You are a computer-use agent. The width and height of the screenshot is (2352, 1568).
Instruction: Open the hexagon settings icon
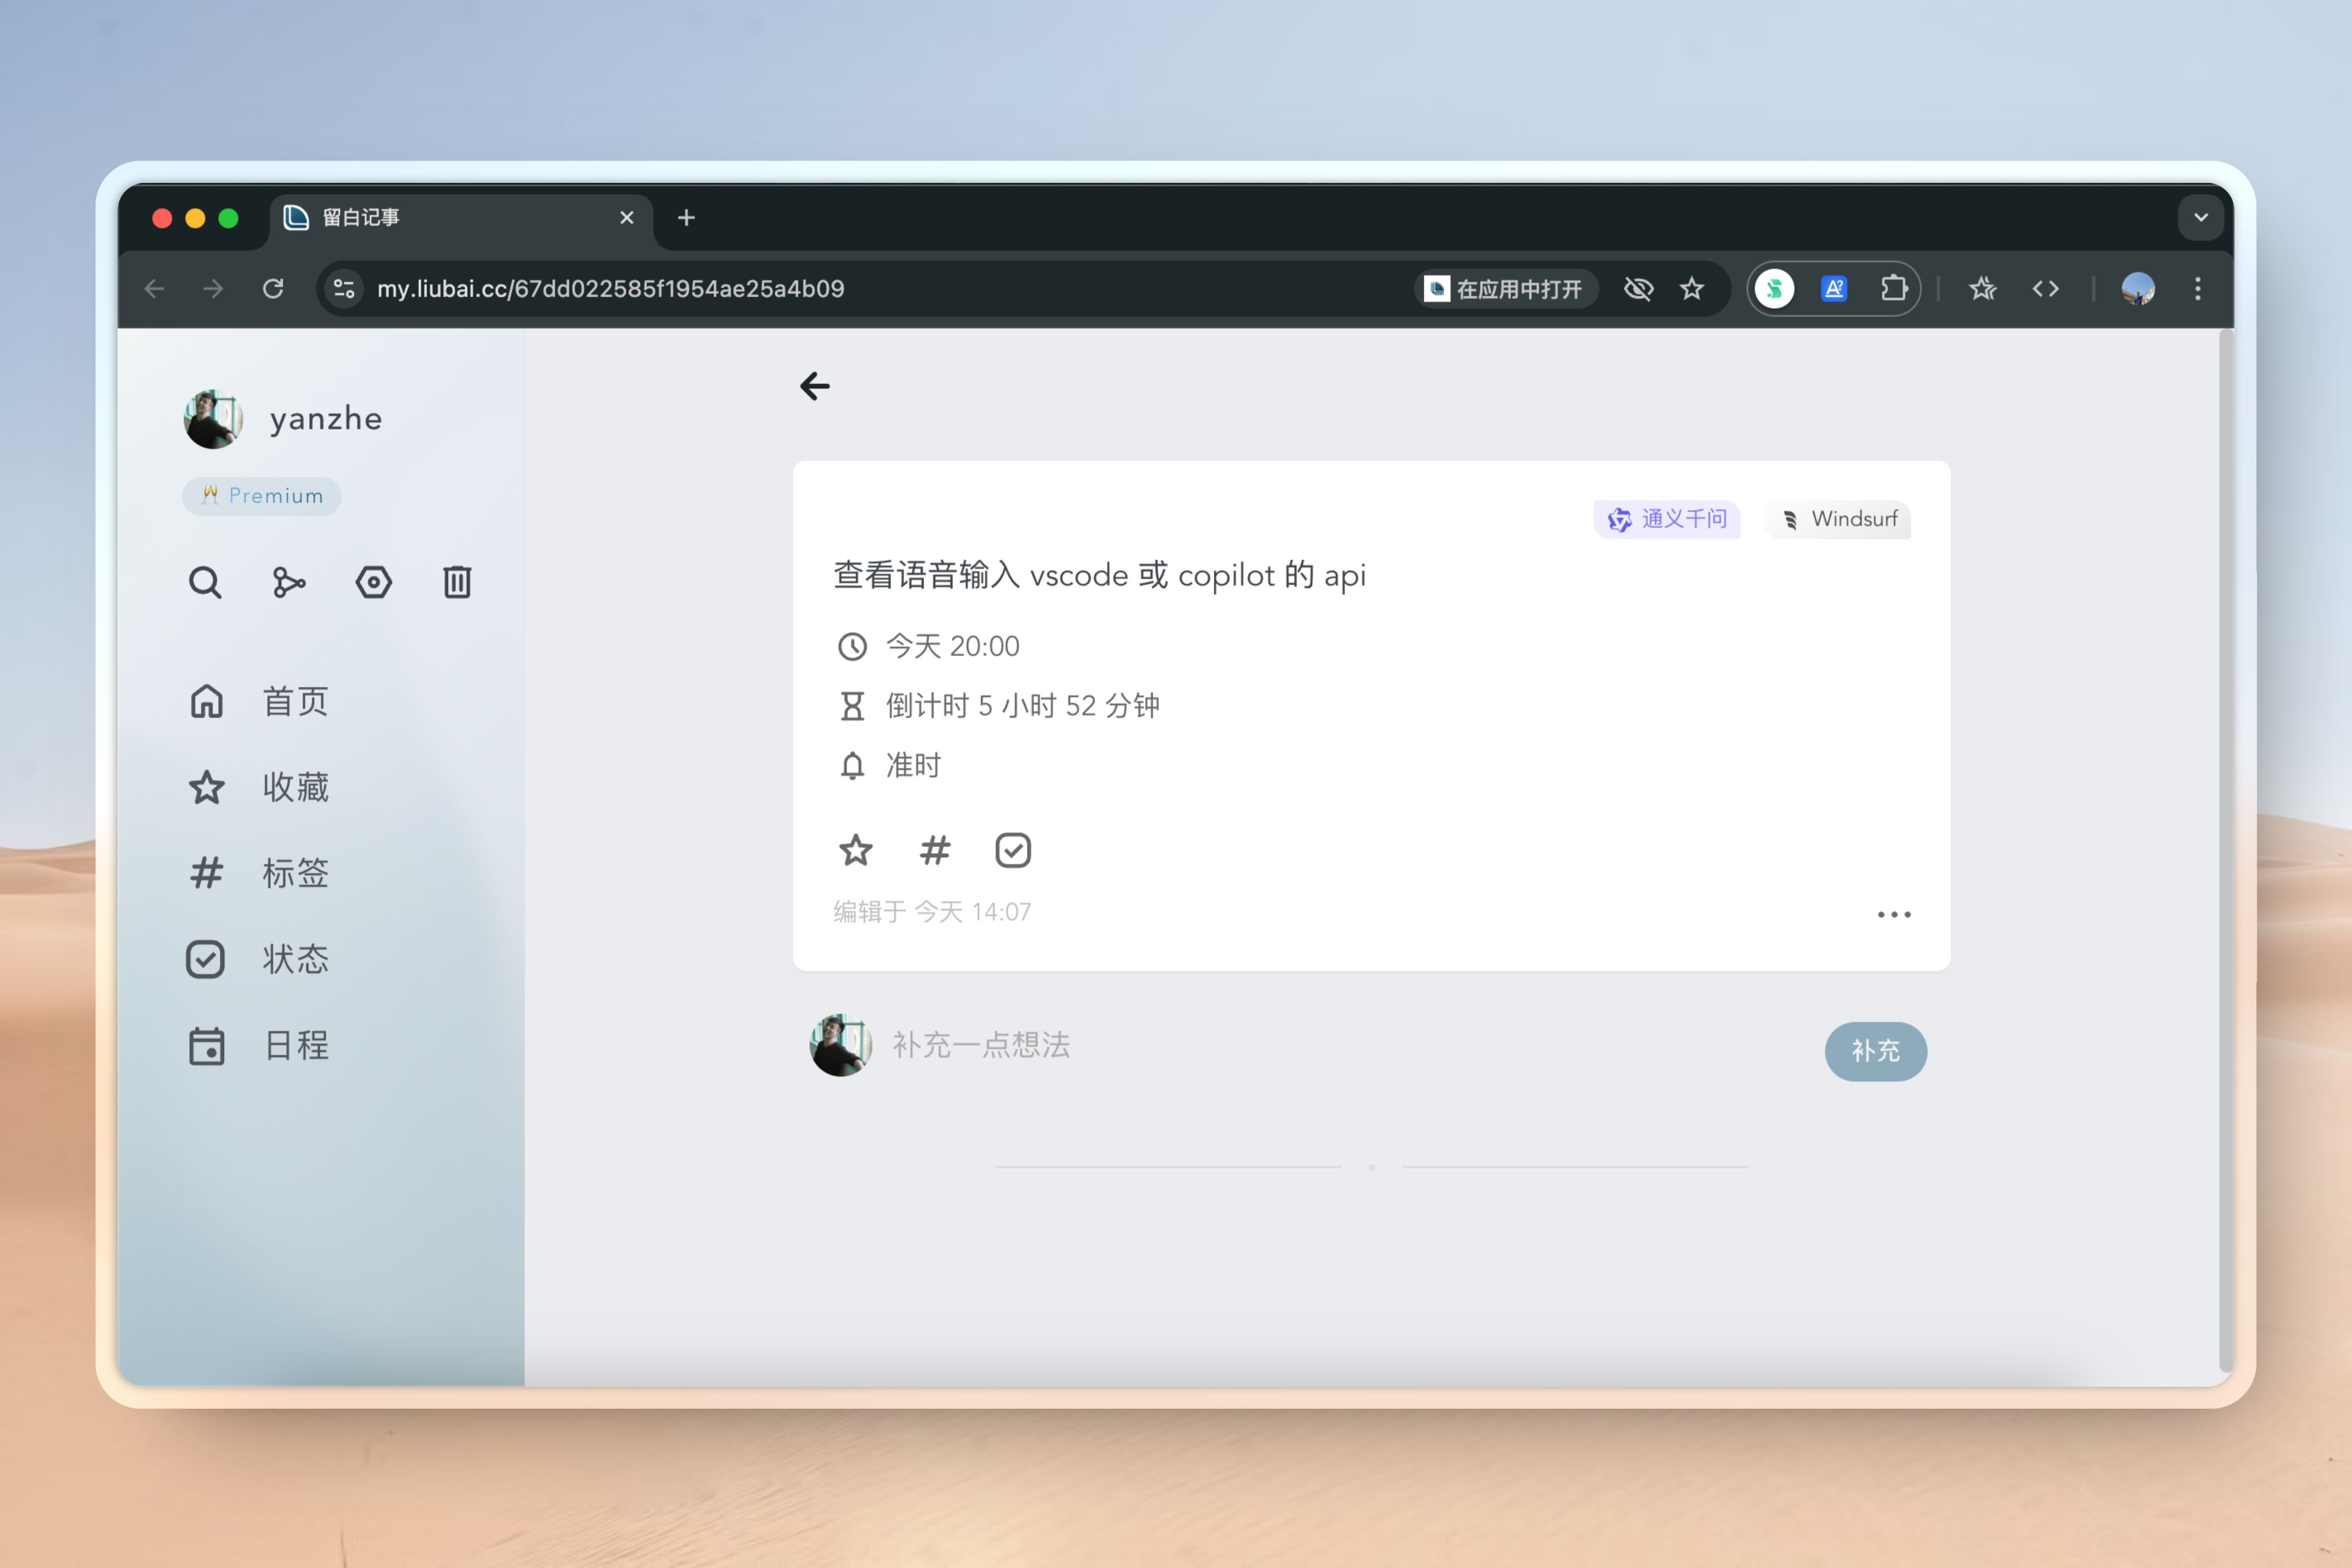[x=373, y=582]
